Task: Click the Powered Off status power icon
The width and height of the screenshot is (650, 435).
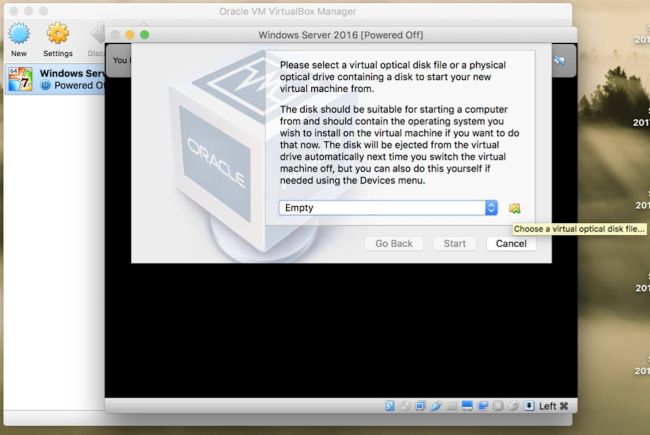Action: (46, 85)
